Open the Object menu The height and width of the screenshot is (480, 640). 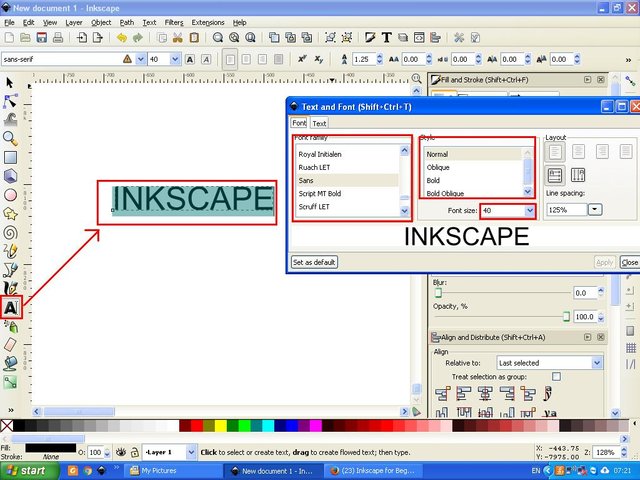click(101, 22)
